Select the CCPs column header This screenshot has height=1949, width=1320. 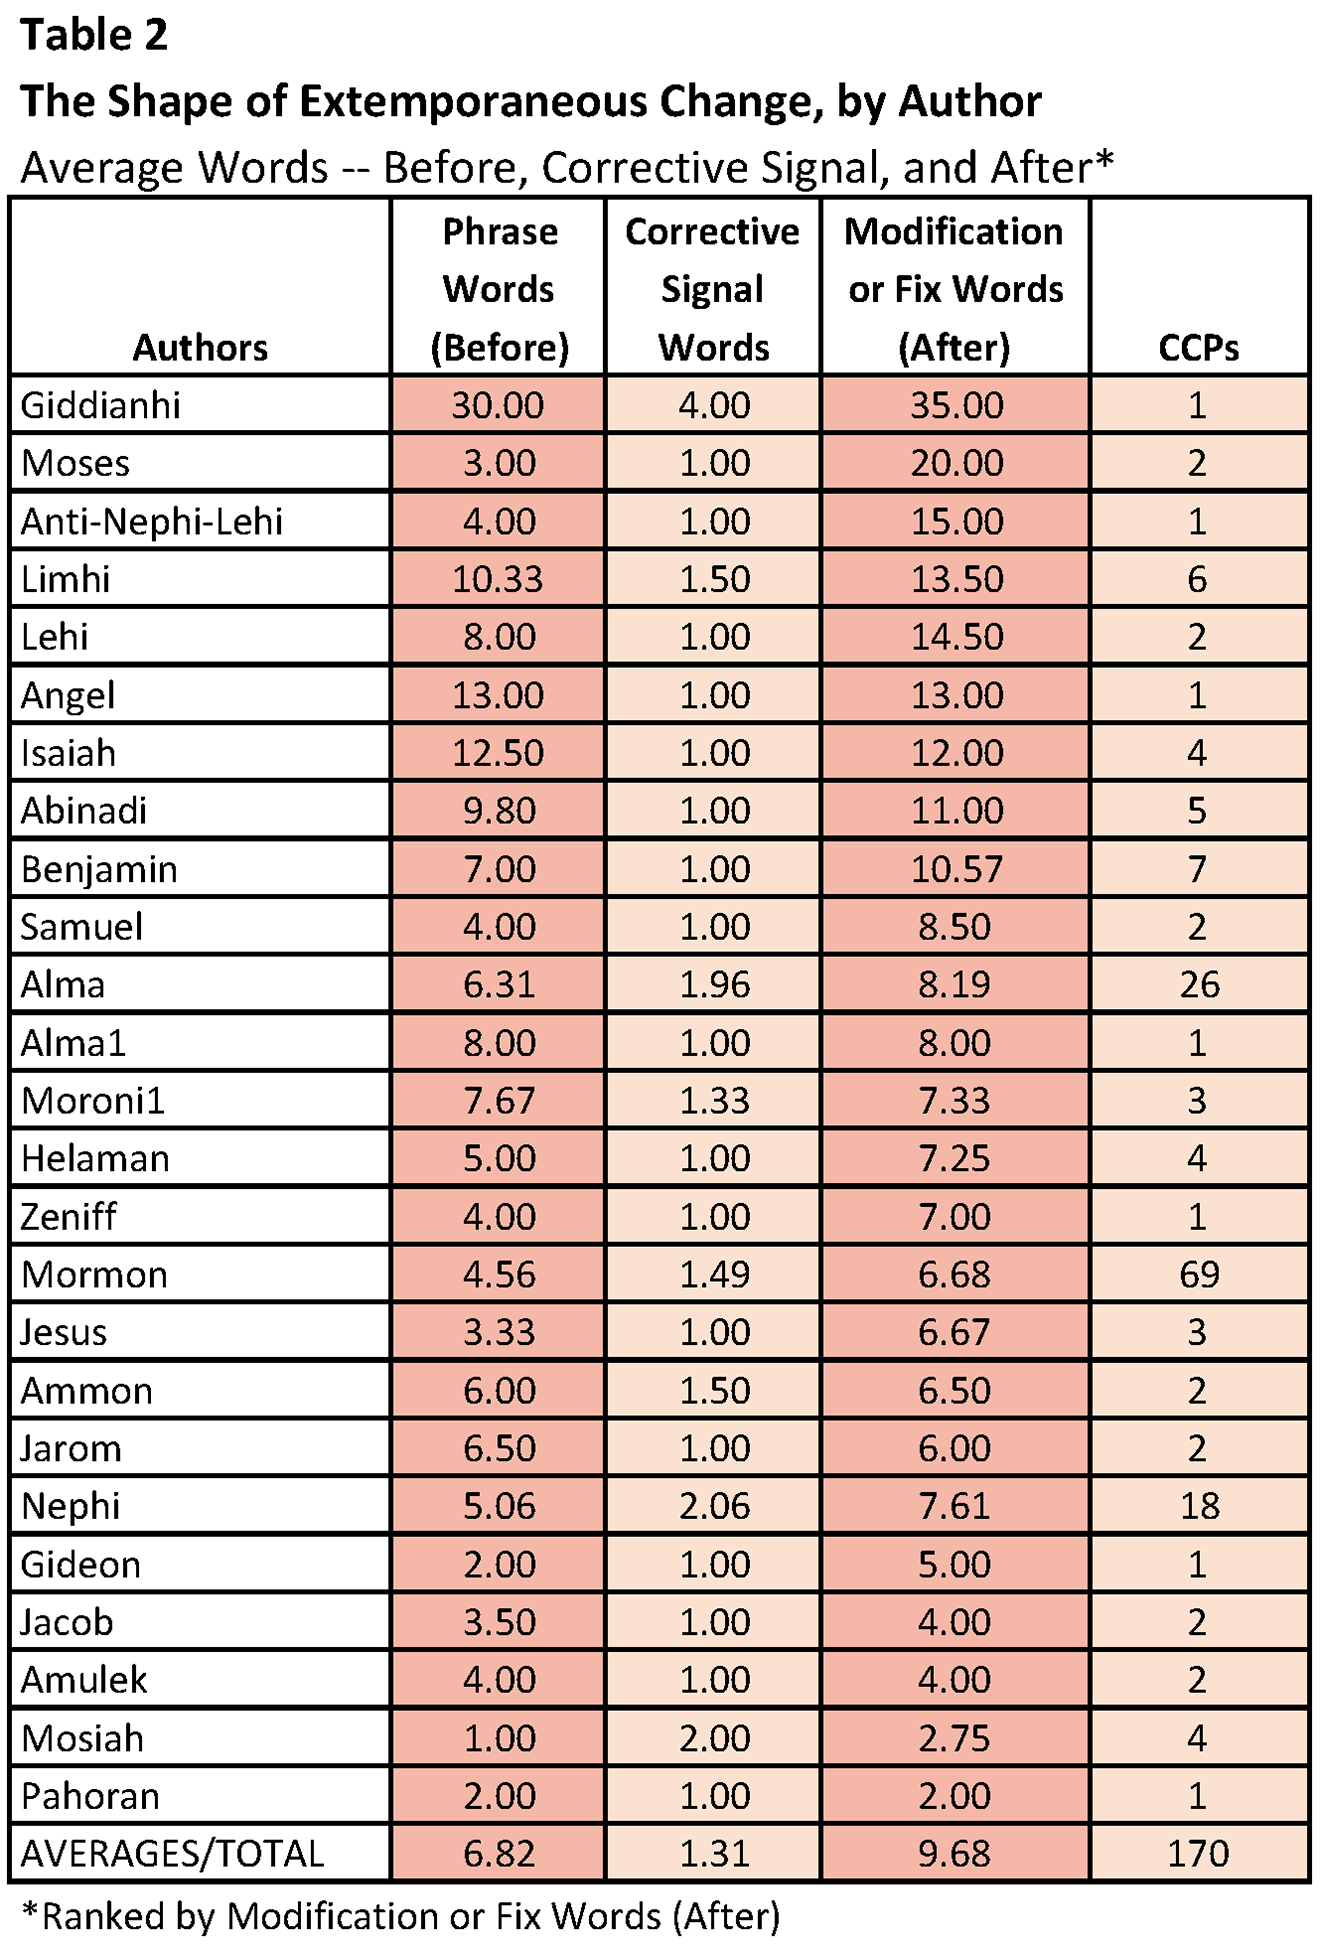click(x=1198, y=347)
